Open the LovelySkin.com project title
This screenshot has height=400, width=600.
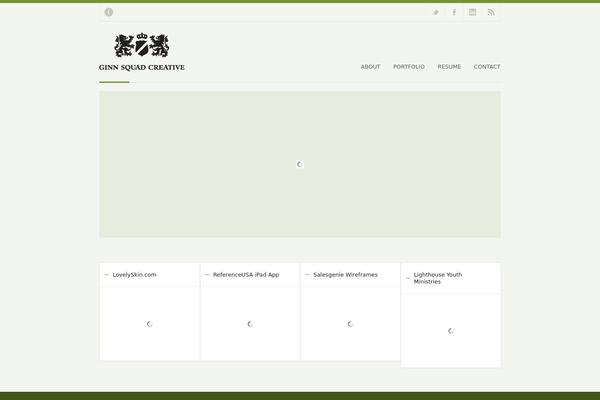[134, 274]
